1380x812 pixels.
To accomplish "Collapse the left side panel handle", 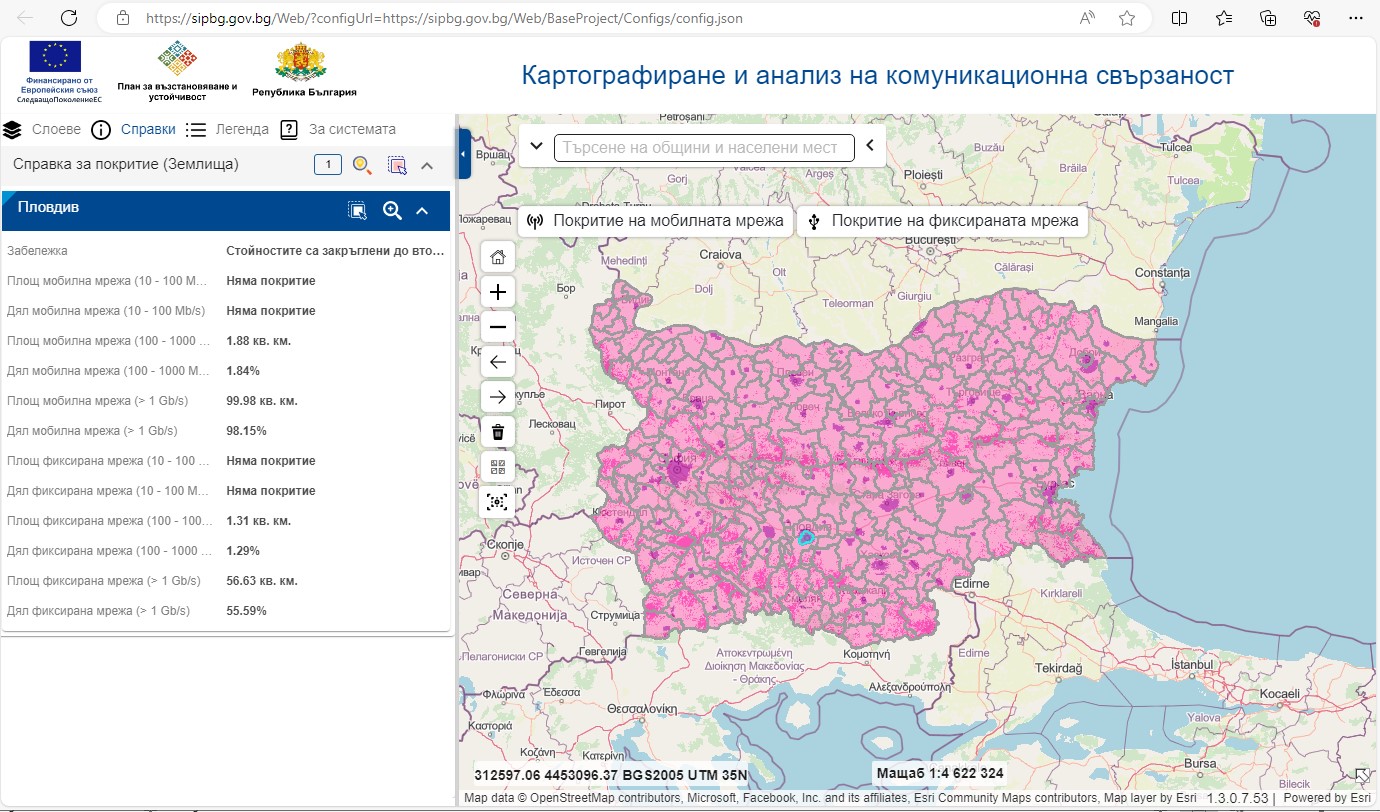I will click(464, 154).
